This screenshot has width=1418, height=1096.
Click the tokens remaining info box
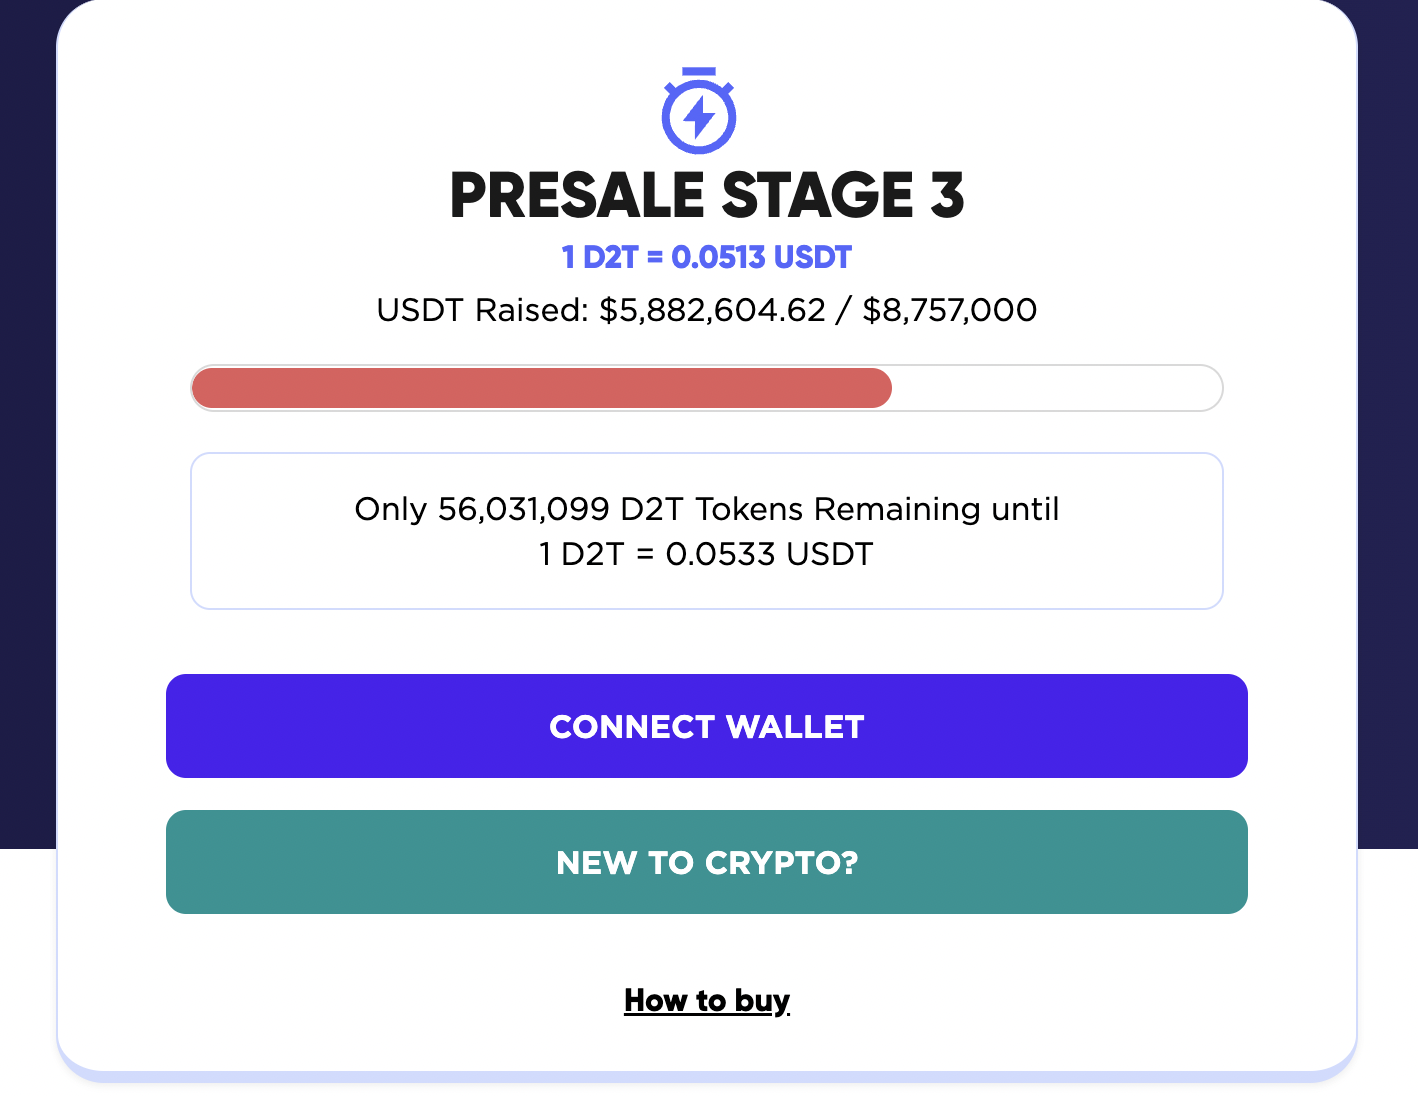pos(707,531)
